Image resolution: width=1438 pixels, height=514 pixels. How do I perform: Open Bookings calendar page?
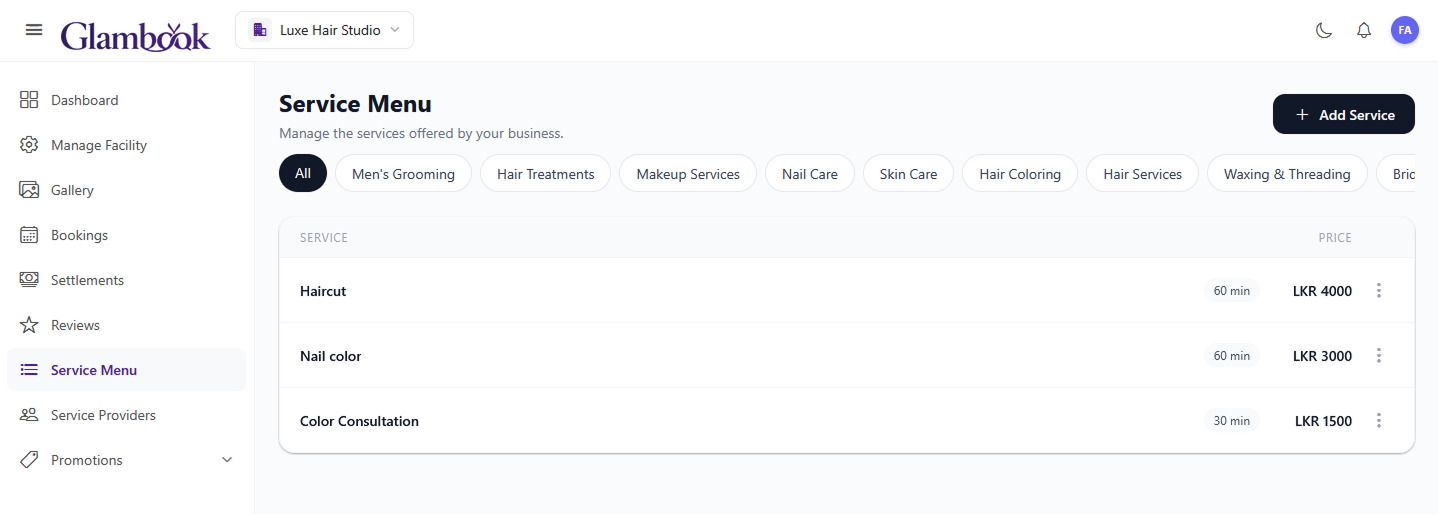tap(79, 235)
